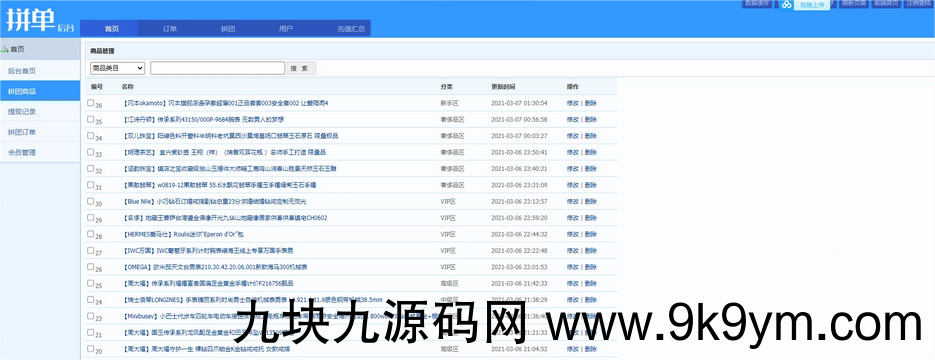The image size is (935, 360).
Task: Go to the 用户 top tab
Action: (x=286, y=29)
